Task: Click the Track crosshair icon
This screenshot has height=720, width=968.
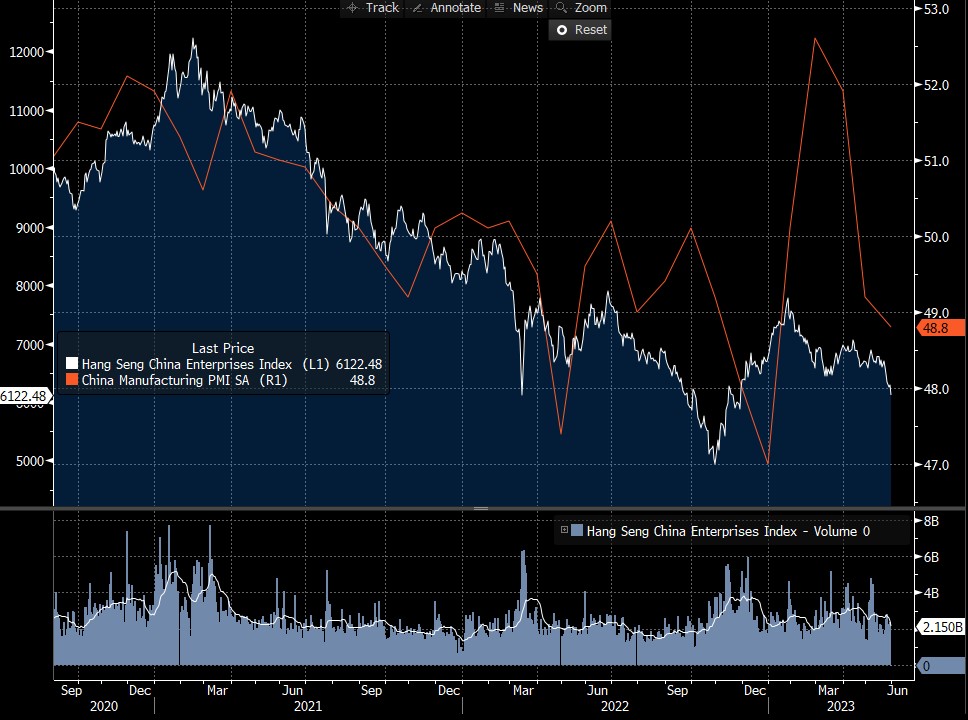Action: pyautogui.click(x=352, y=8)
